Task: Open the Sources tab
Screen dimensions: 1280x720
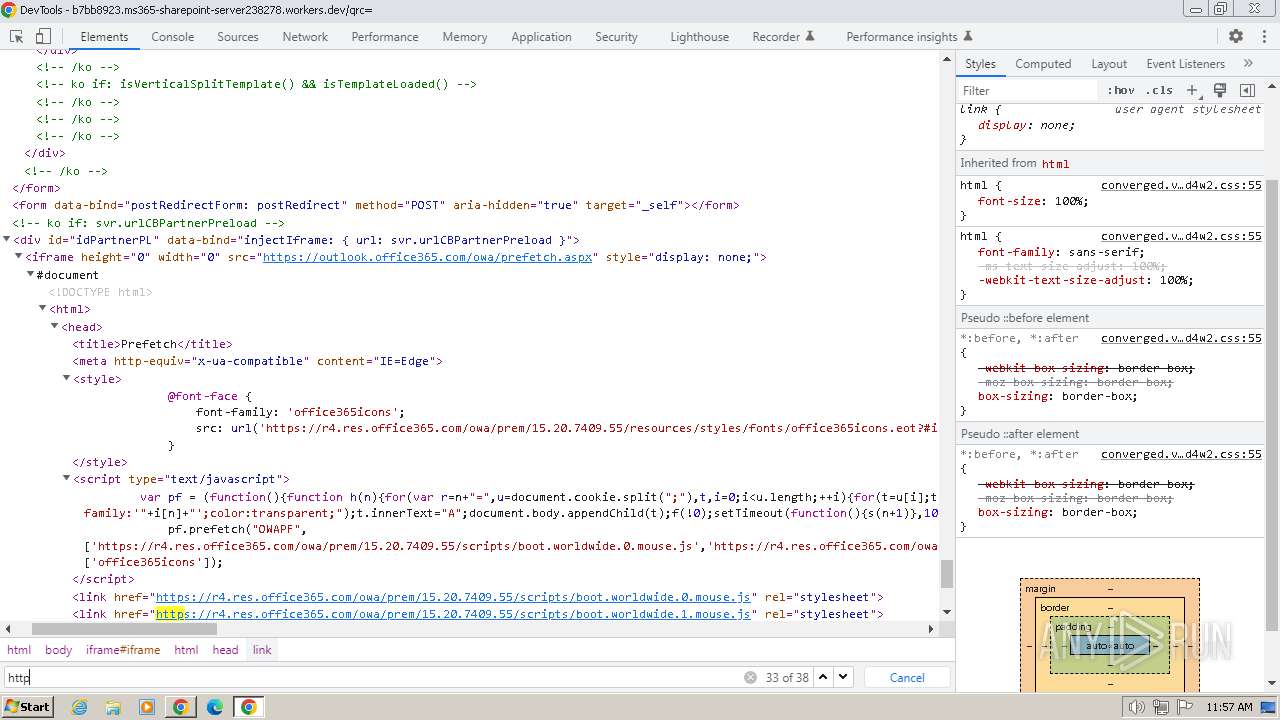Action: point(238,36)
